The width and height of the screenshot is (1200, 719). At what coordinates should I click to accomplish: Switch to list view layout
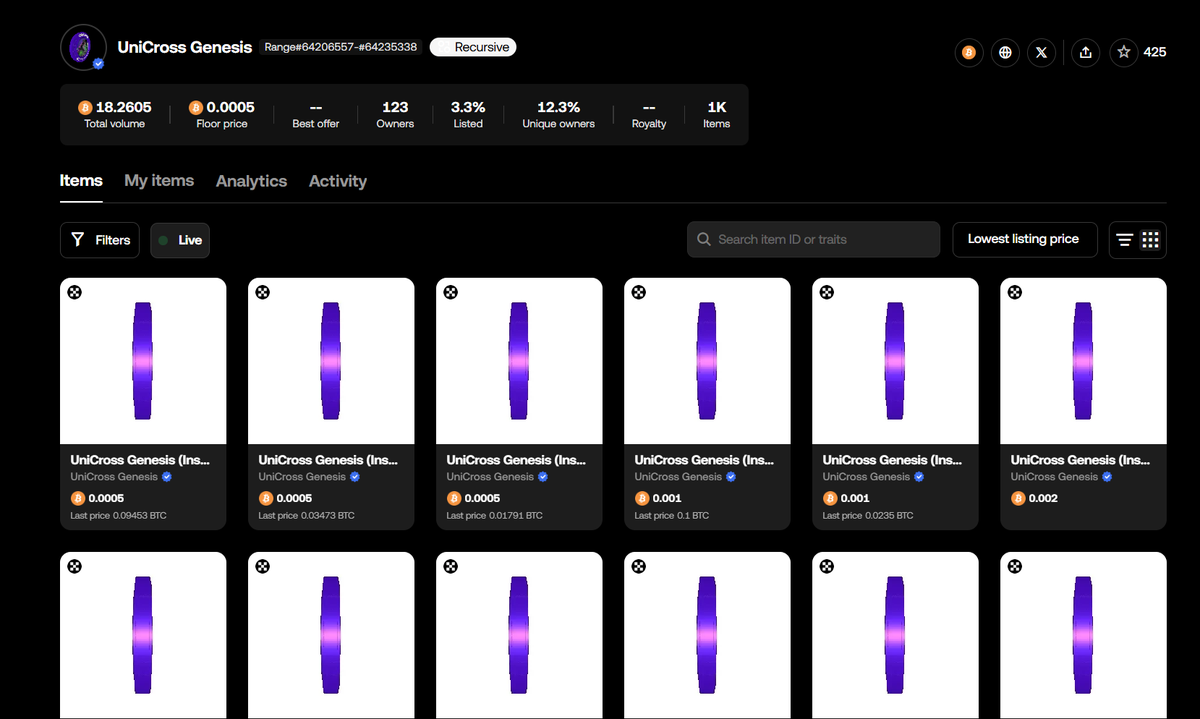[1125, 240]
